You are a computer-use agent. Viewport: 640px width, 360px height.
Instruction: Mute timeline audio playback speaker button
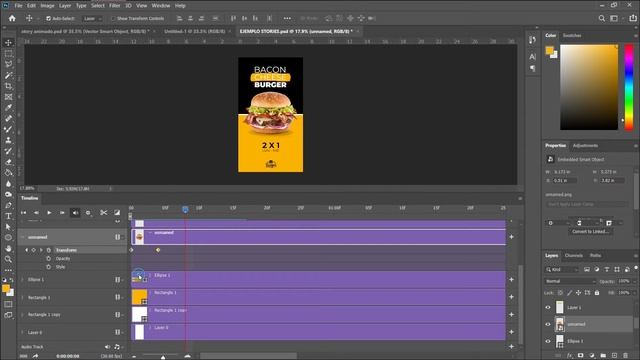click(75, 213)
